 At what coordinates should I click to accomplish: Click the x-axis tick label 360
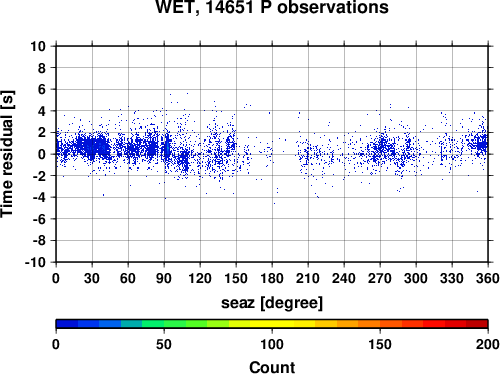[488, 278]
